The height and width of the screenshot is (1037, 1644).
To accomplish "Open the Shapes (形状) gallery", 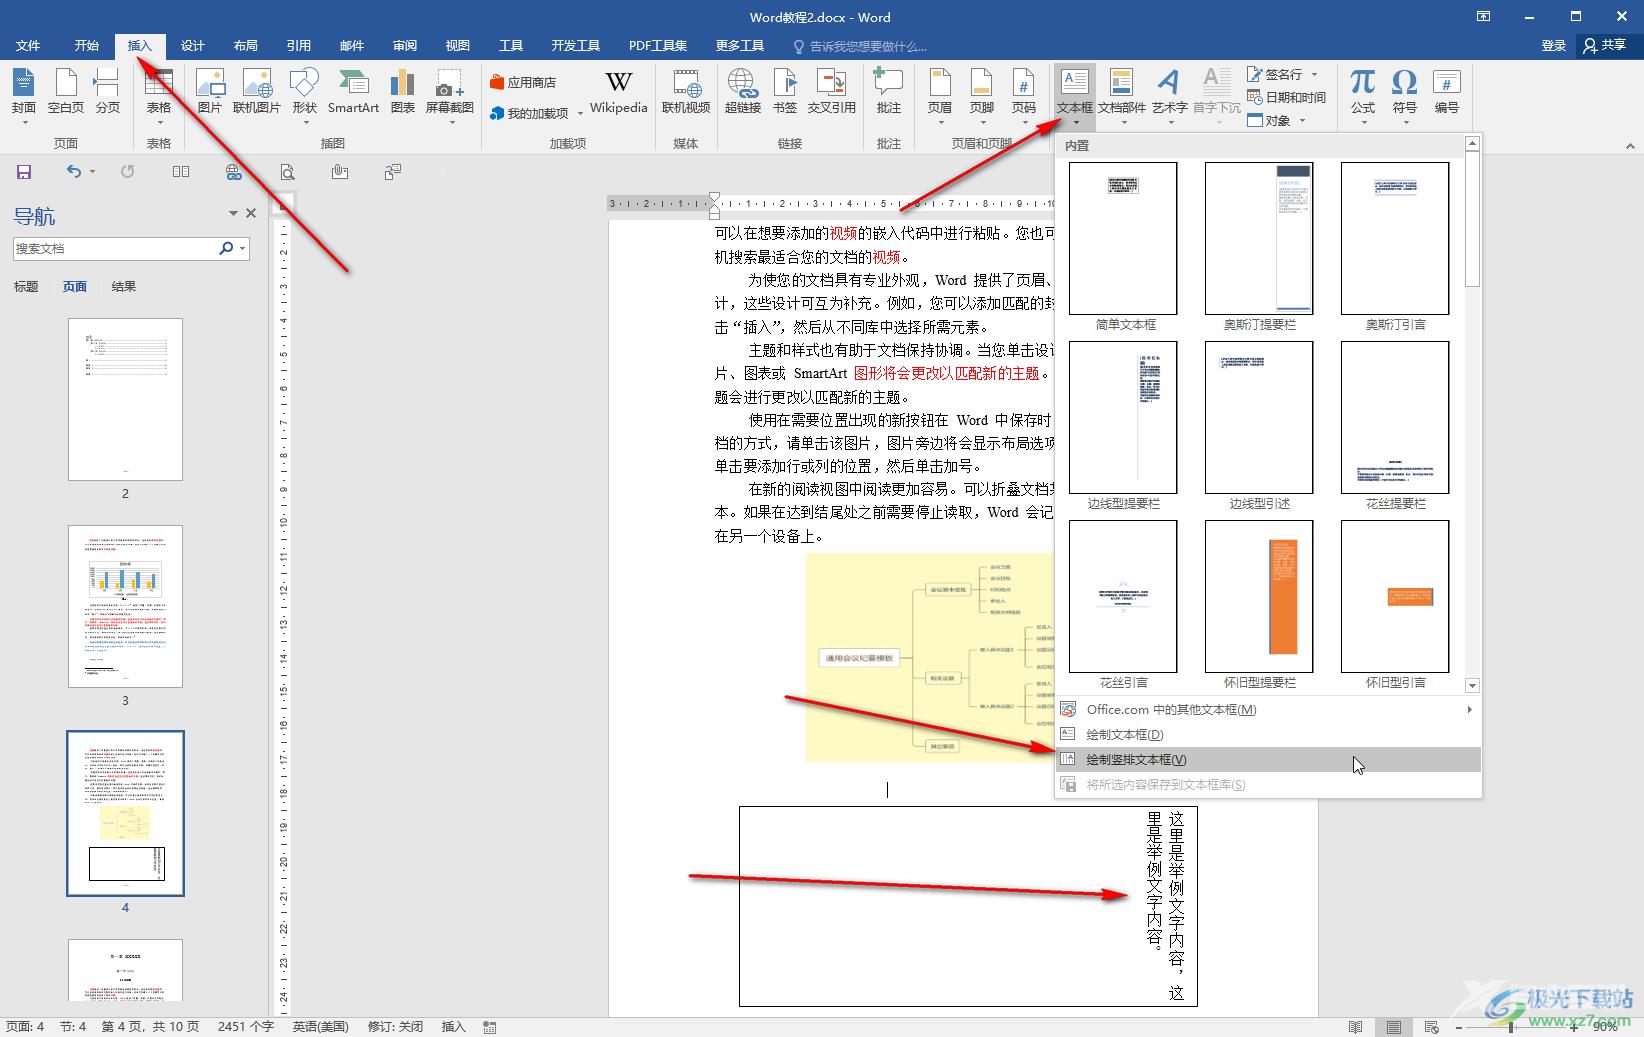I will click(x=304, y=95).
